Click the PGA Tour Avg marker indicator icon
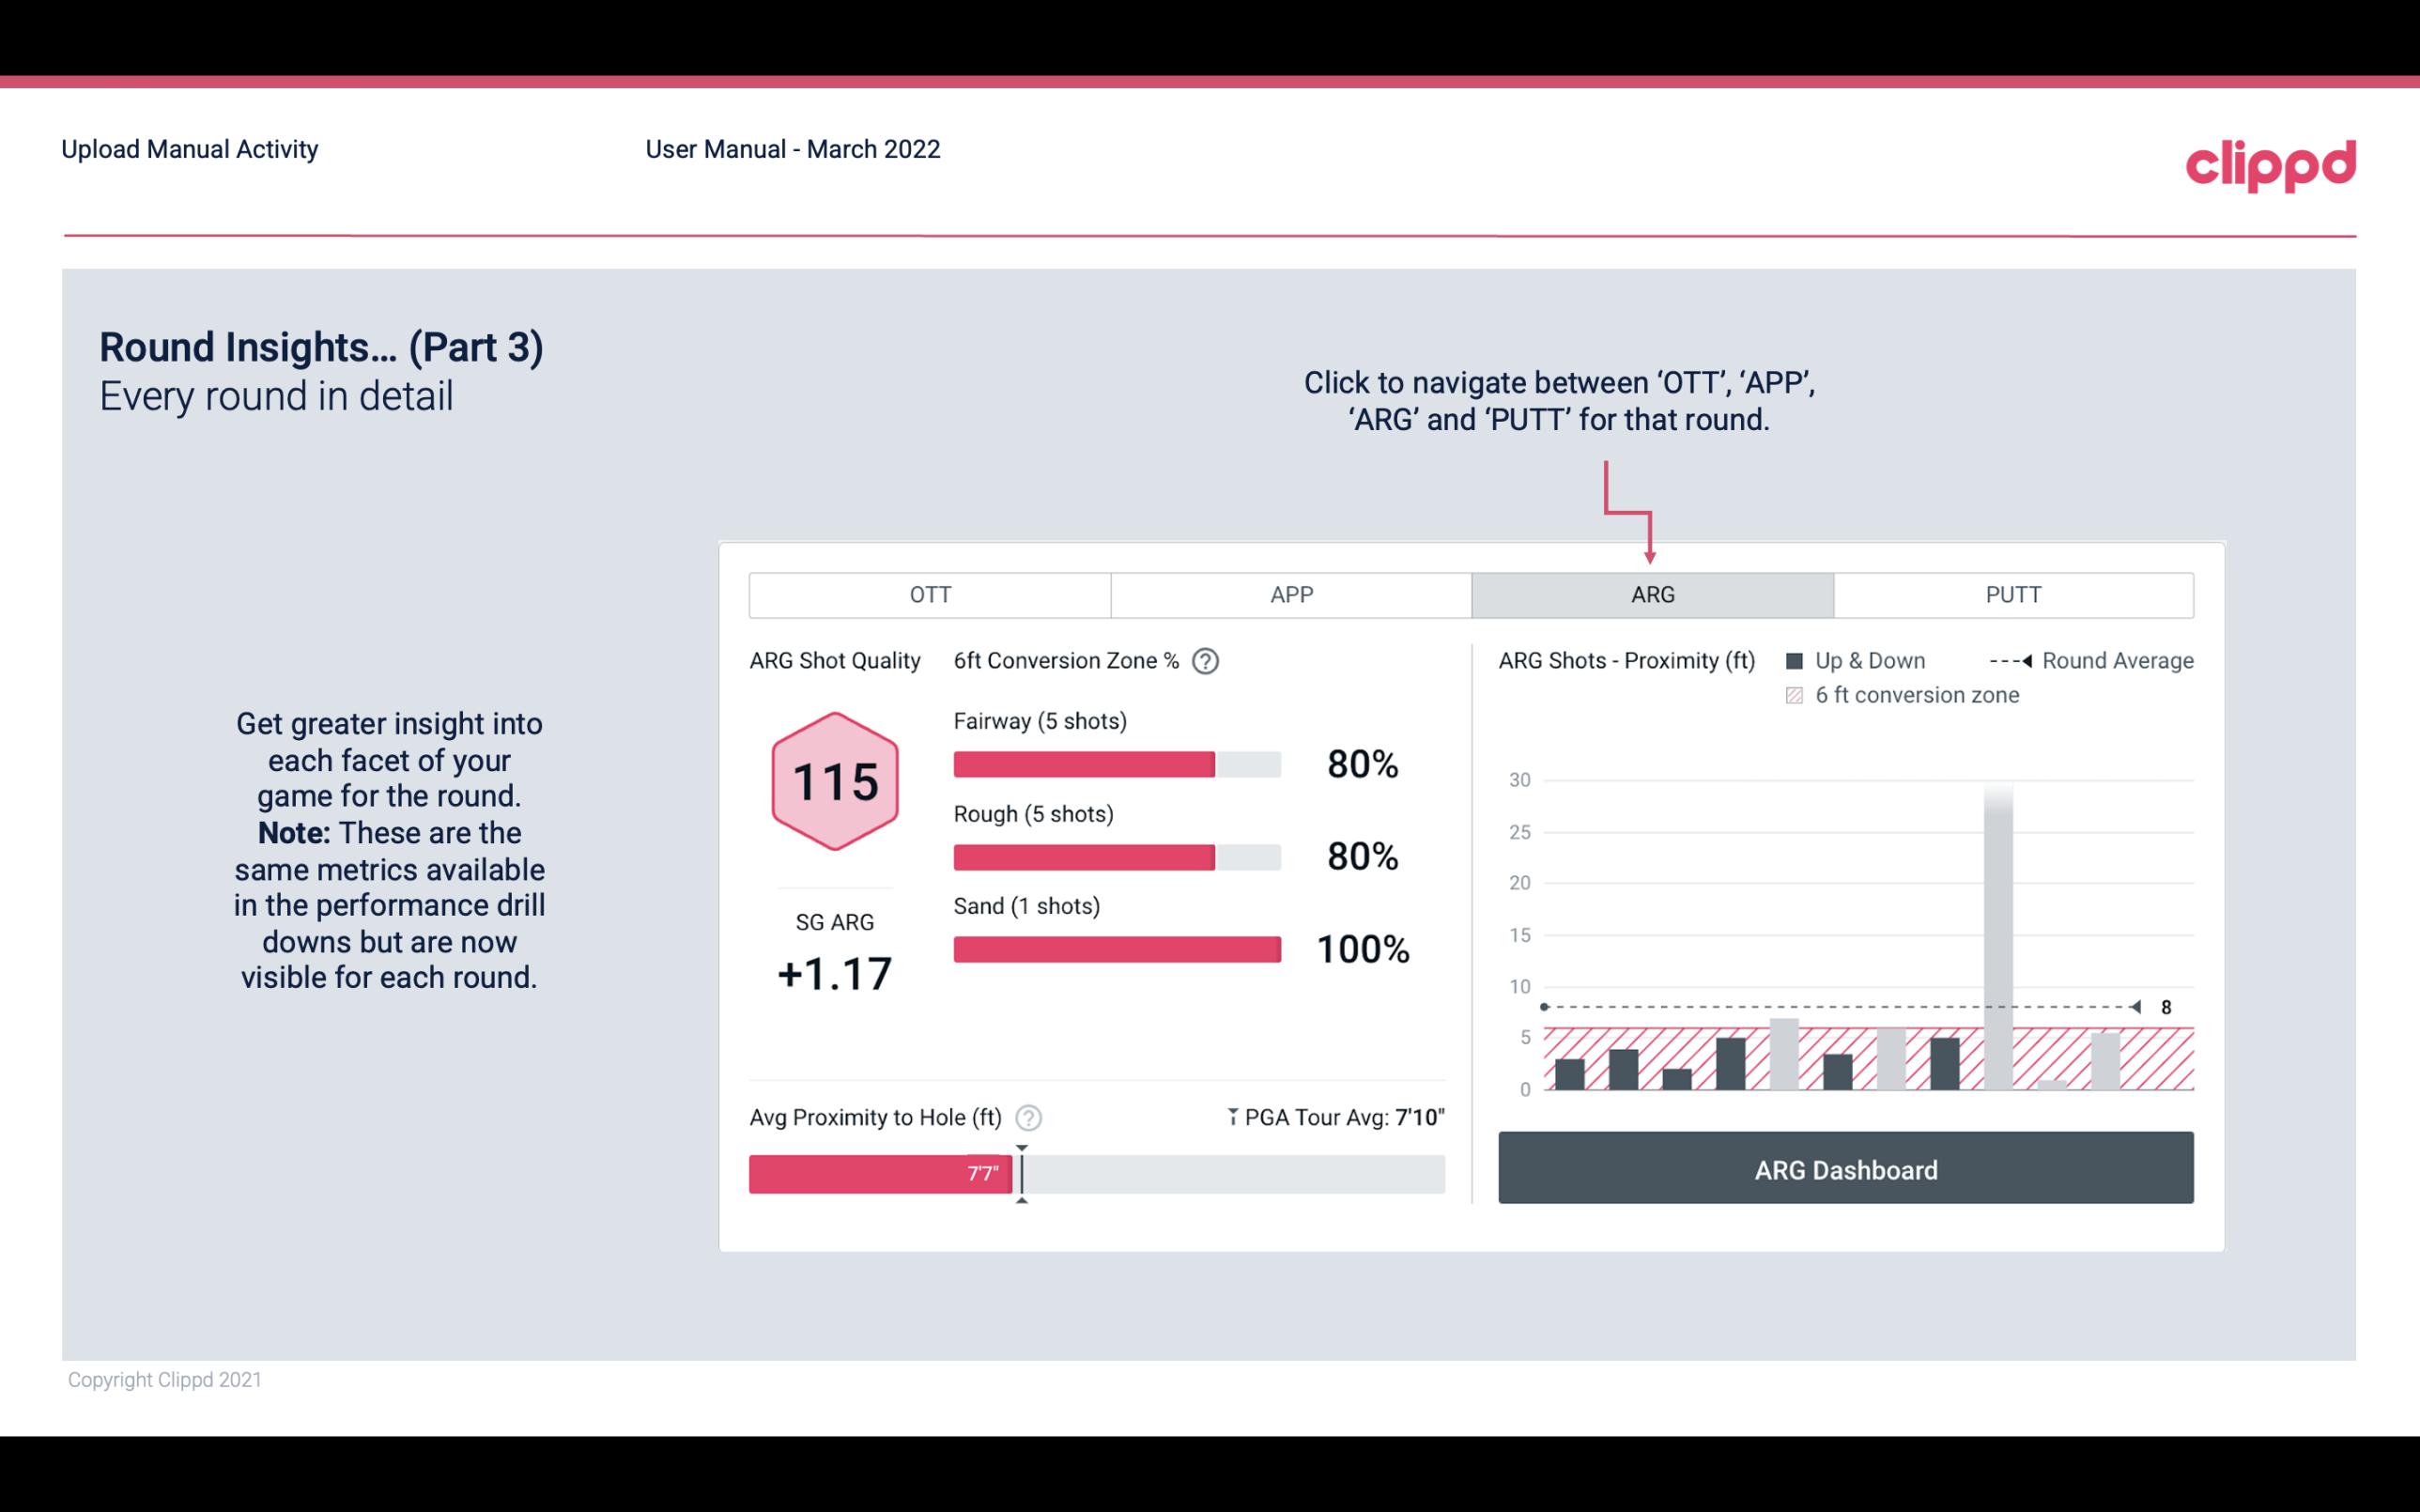Viewport: 2420px width, 1512px height. pos(1231,1117)
